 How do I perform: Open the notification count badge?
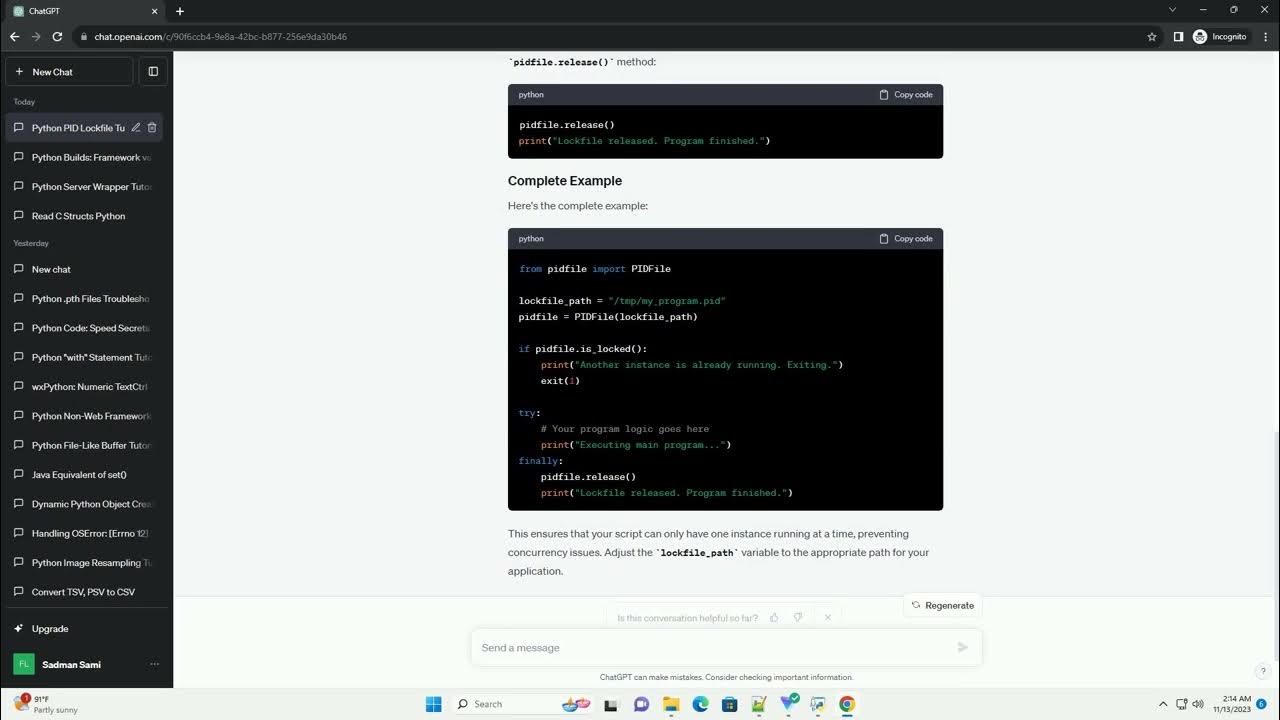coord(1262,704)
